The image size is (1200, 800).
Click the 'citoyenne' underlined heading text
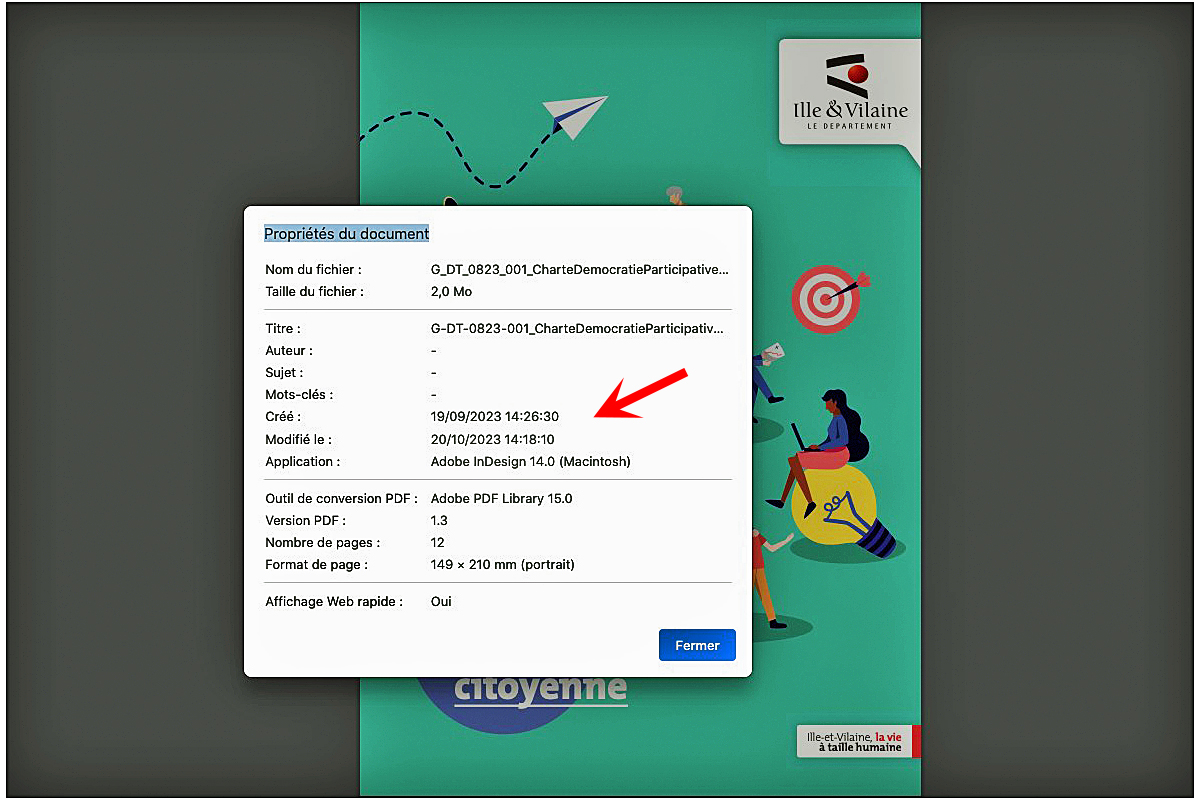540,689
